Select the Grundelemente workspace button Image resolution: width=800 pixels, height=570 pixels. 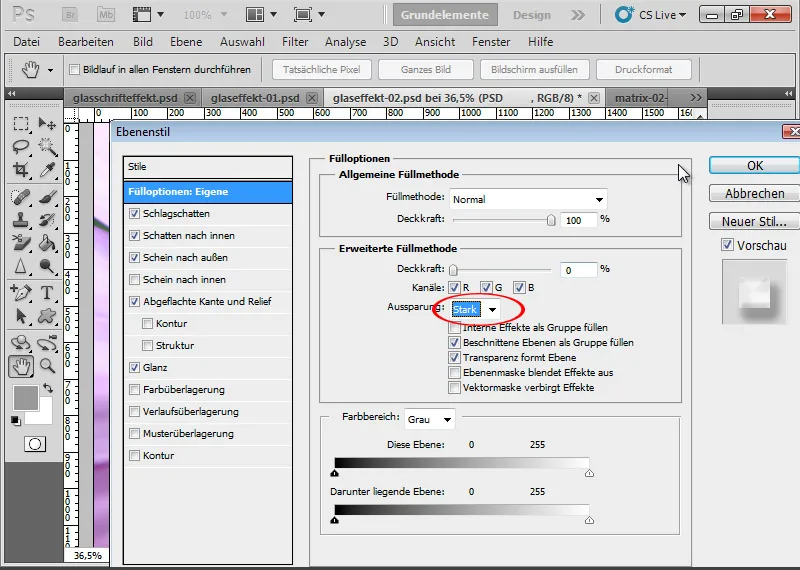(445, 15)
